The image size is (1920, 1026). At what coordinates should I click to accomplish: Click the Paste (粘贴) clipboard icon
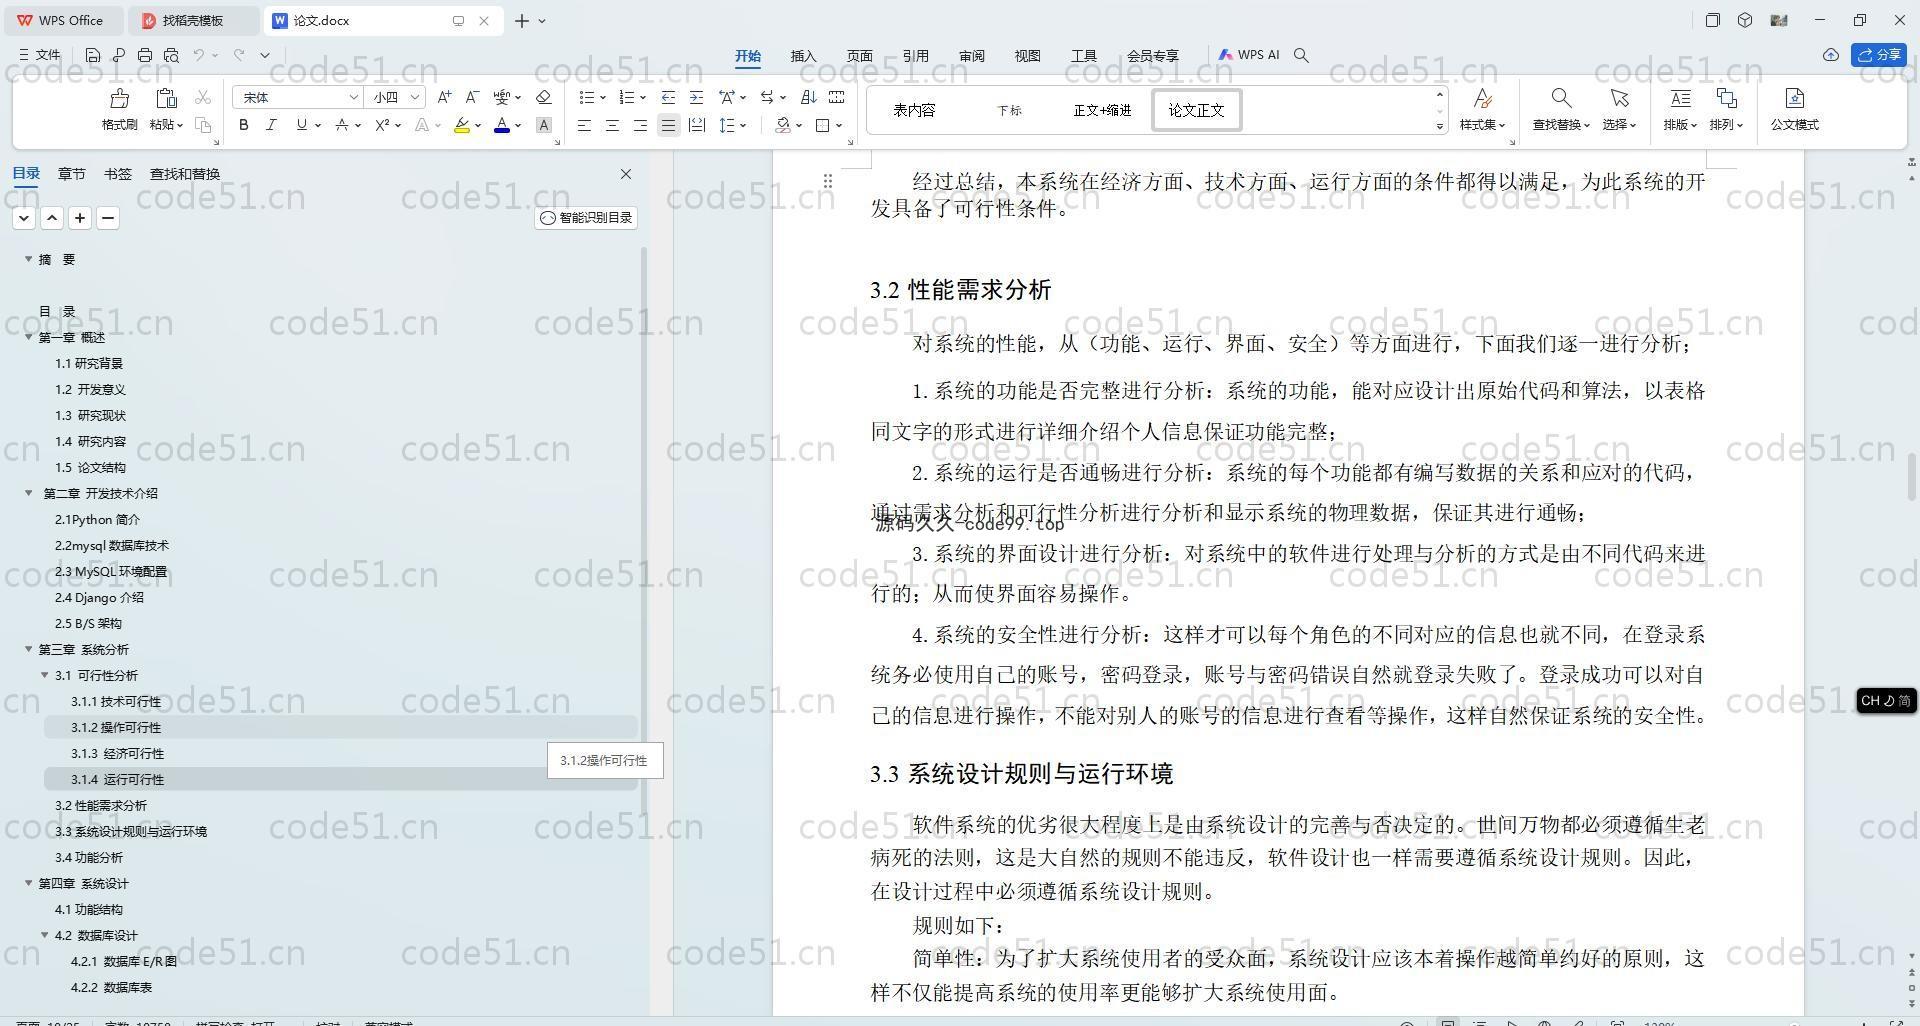point(166,98)
